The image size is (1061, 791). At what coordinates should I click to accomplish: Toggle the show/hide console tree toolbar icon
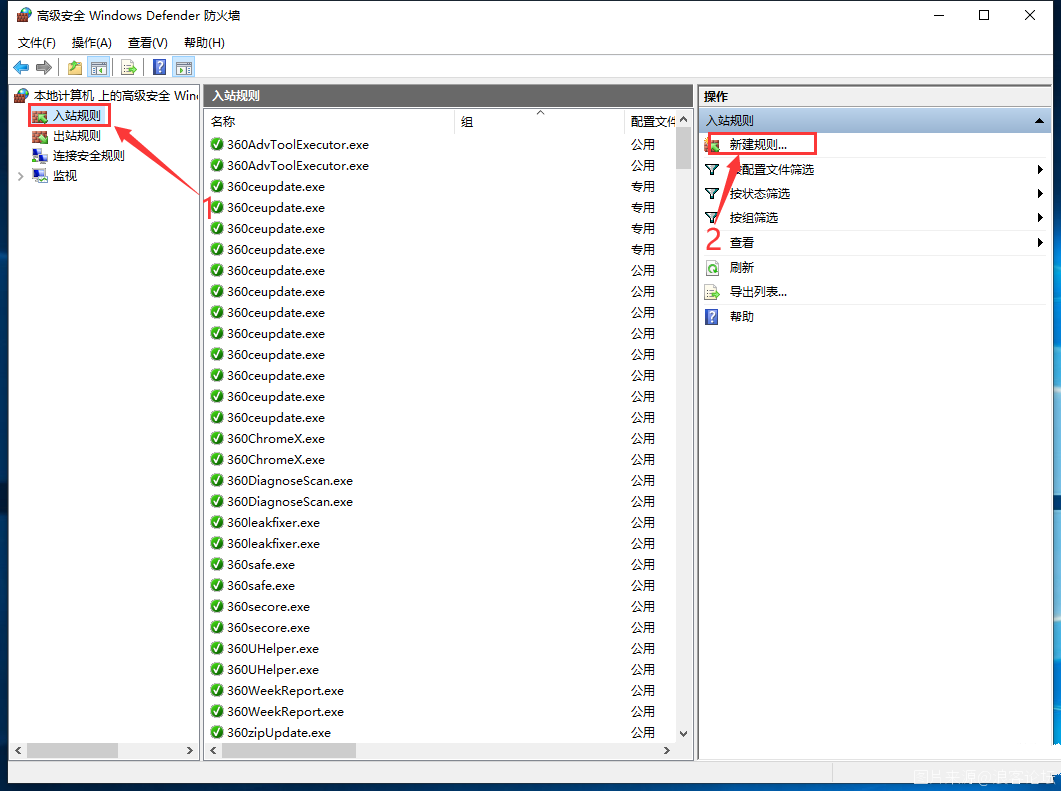(99, 68)
